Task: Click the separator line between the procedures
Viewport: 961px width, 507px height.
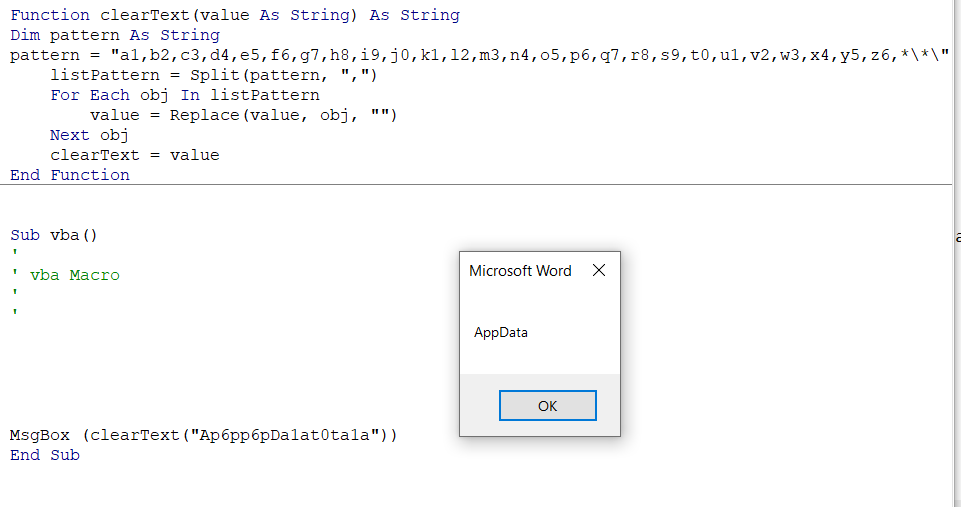Action: [x=300, y=185]
